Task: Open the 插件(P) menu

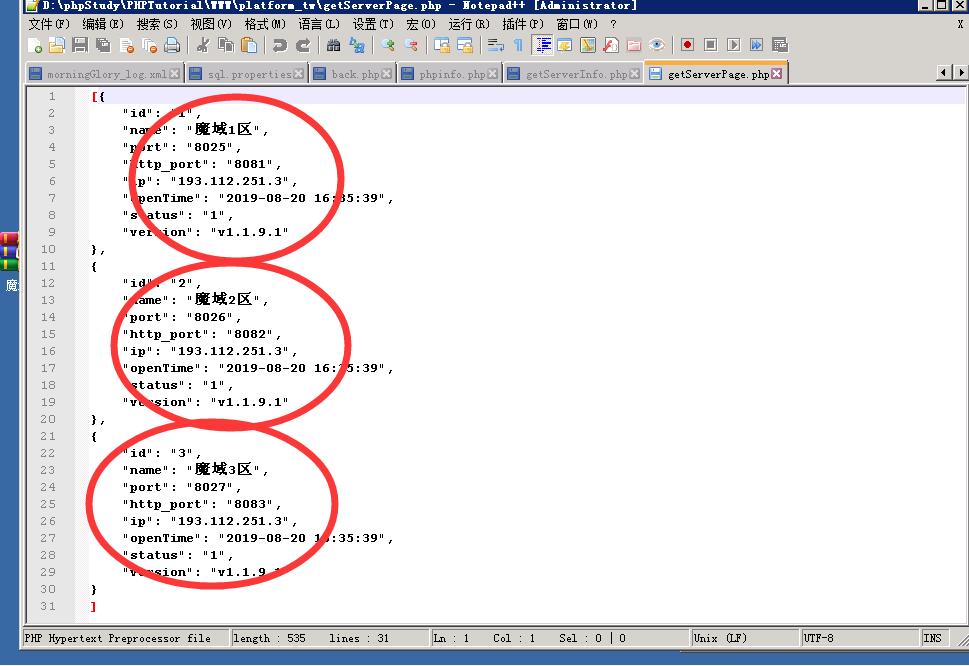Action: pyautogui.click(x=523, y=24)
